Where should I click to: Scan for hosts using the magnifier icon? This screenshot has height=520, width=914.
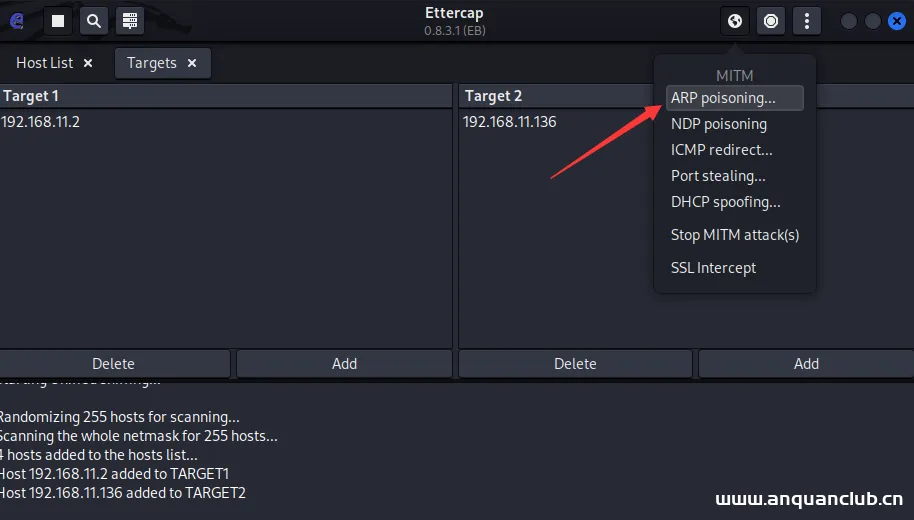point(93,20)
